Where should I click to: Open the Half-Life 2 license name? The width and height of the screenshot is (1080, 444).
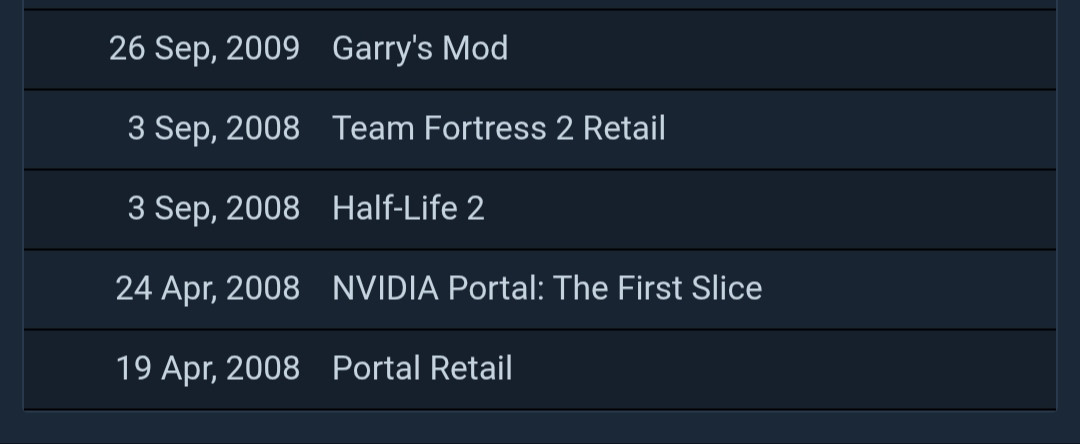coord(408,209)
